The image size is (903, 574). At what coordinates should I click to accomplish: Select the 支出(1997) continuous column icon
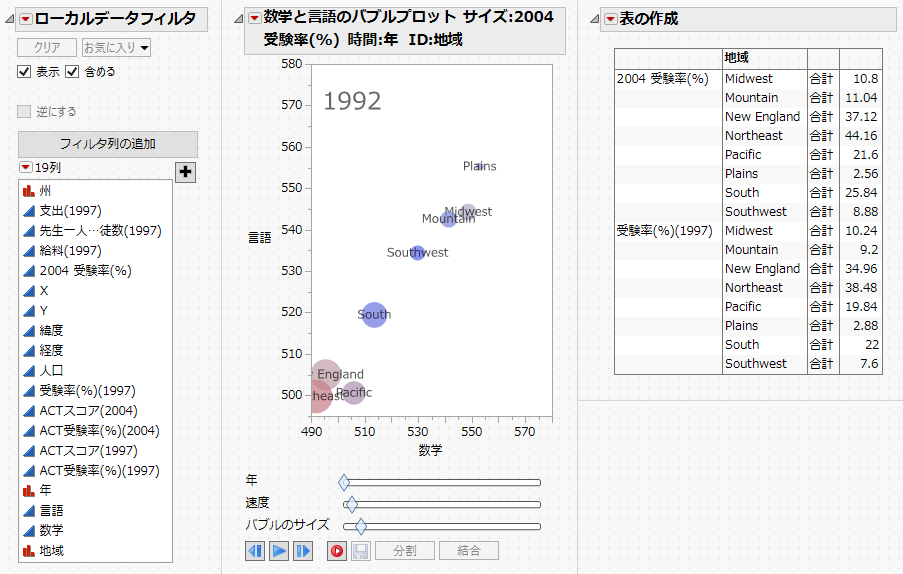(x=29, y=211)
